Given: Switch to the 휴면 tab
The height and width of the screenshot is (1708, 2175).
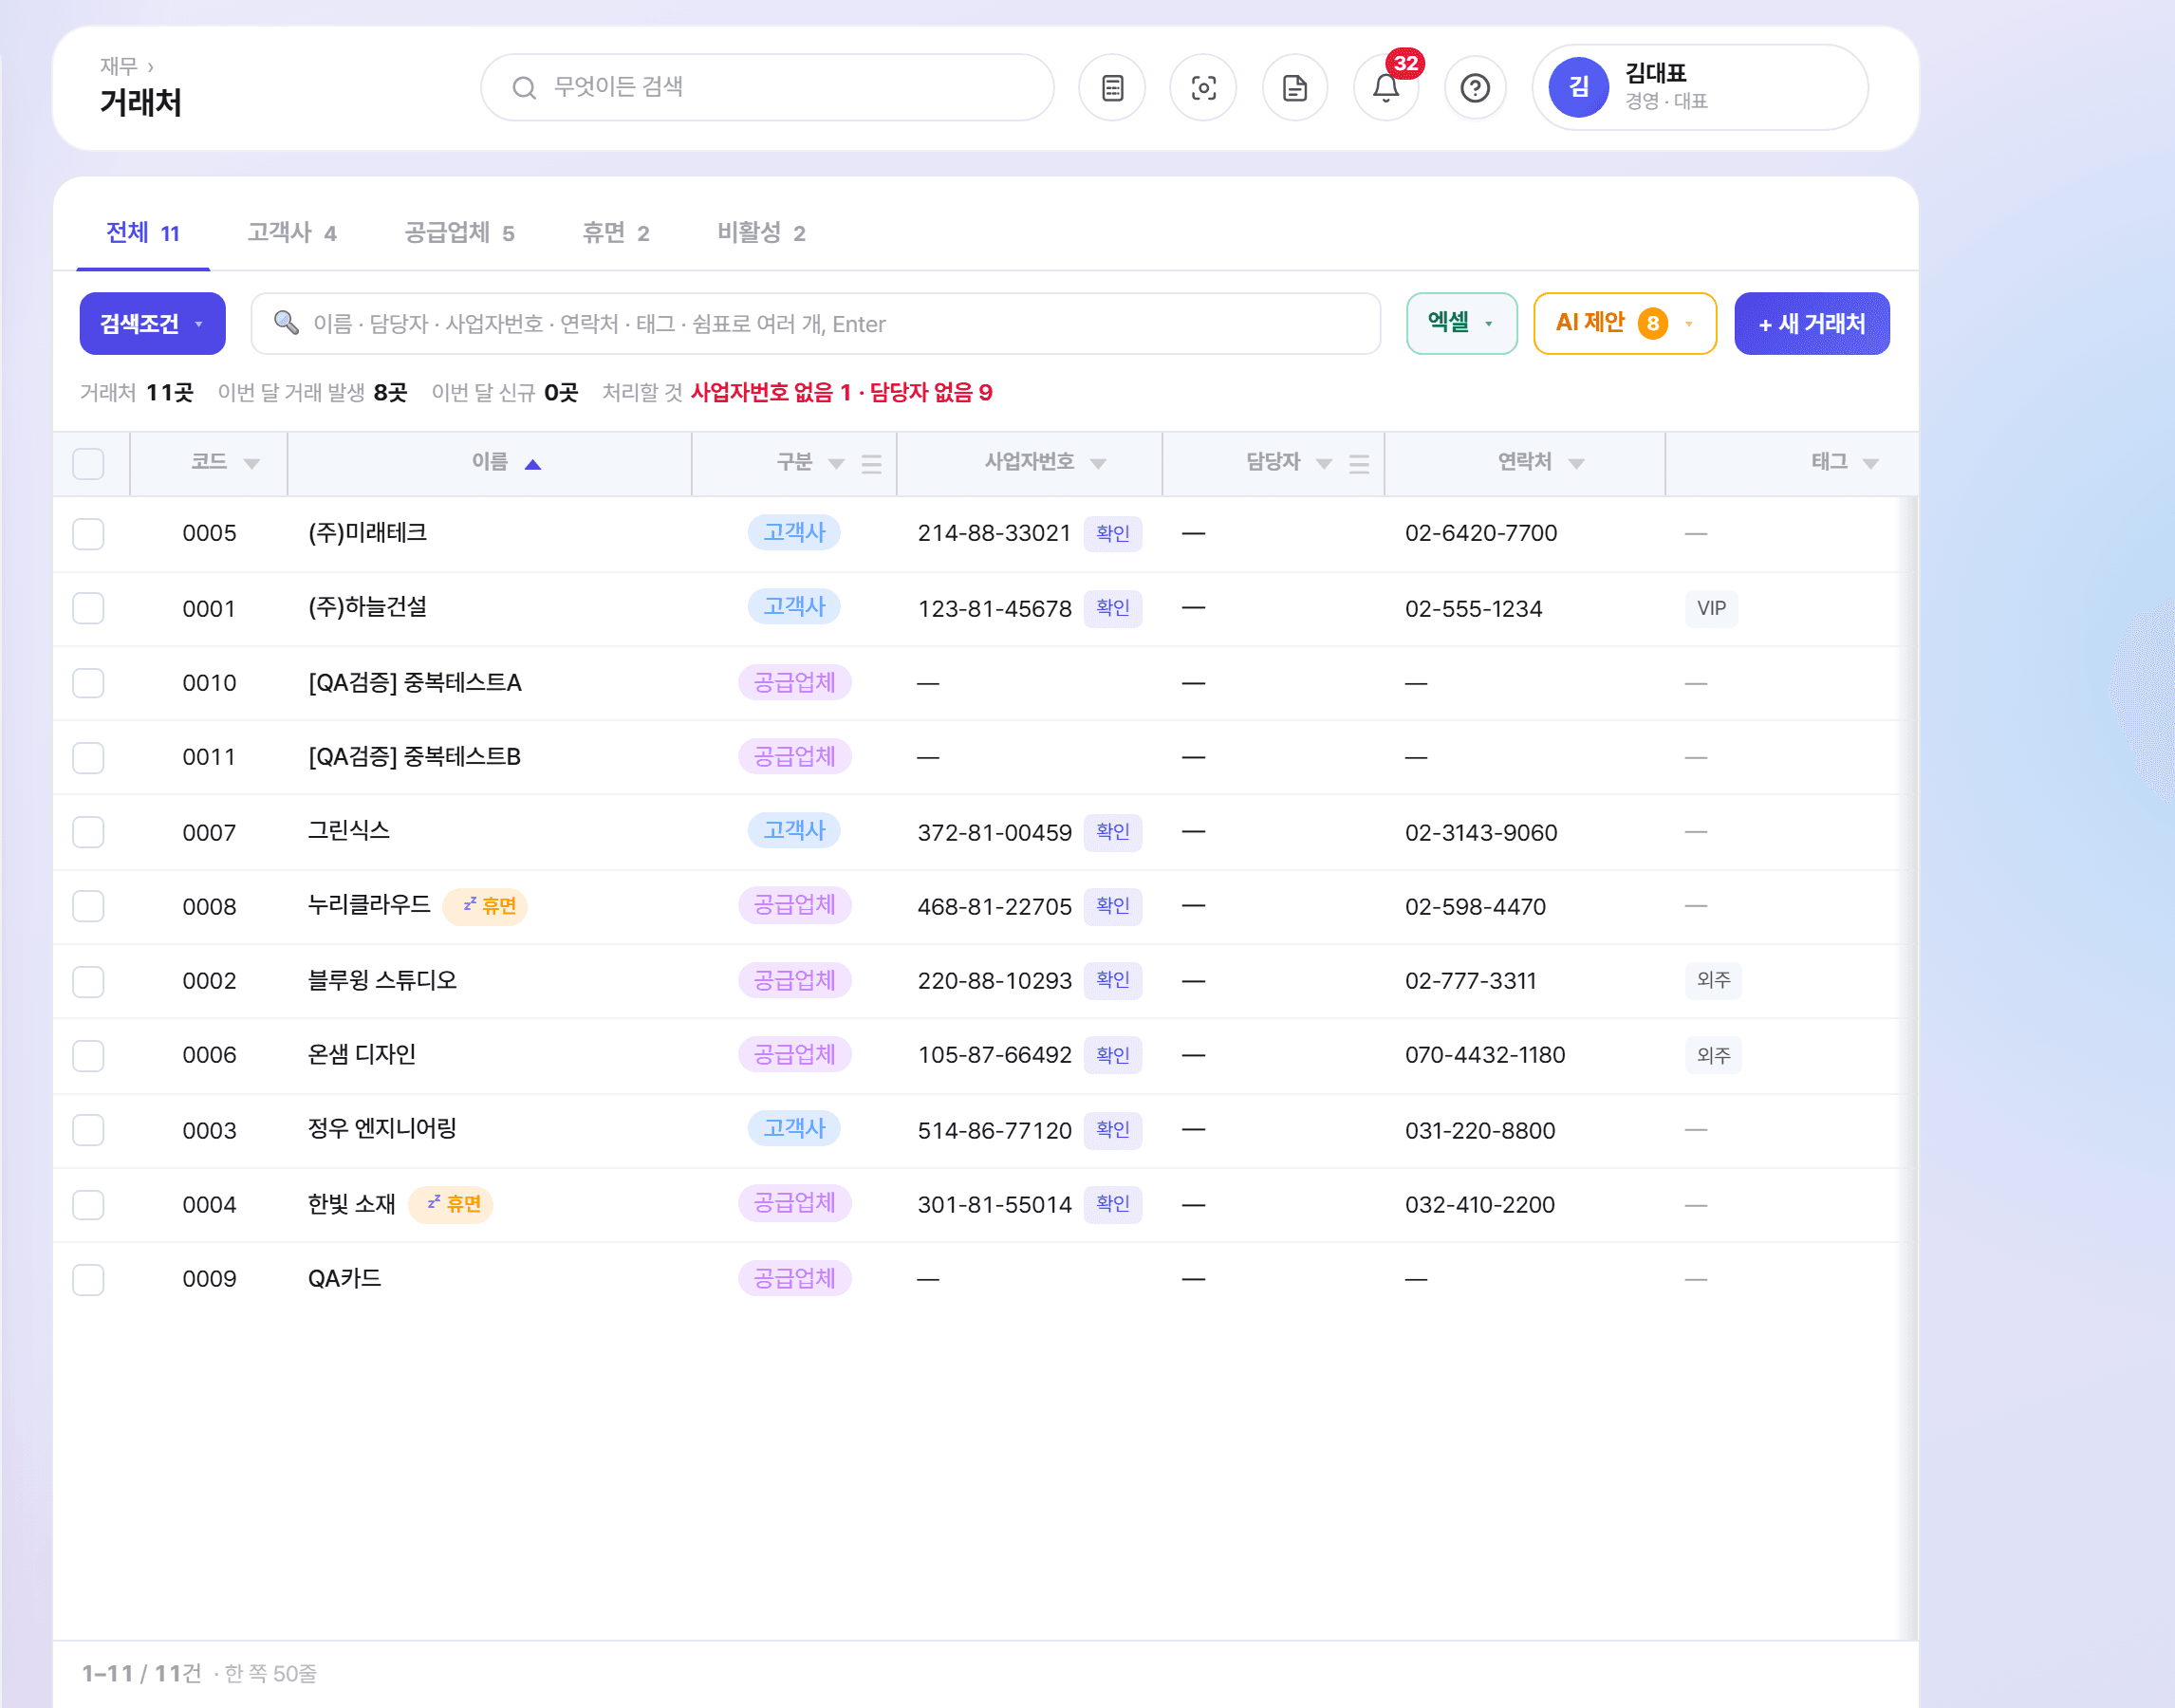Looking at the screenshot, I should pyautogui.click(x=615, y=233).
